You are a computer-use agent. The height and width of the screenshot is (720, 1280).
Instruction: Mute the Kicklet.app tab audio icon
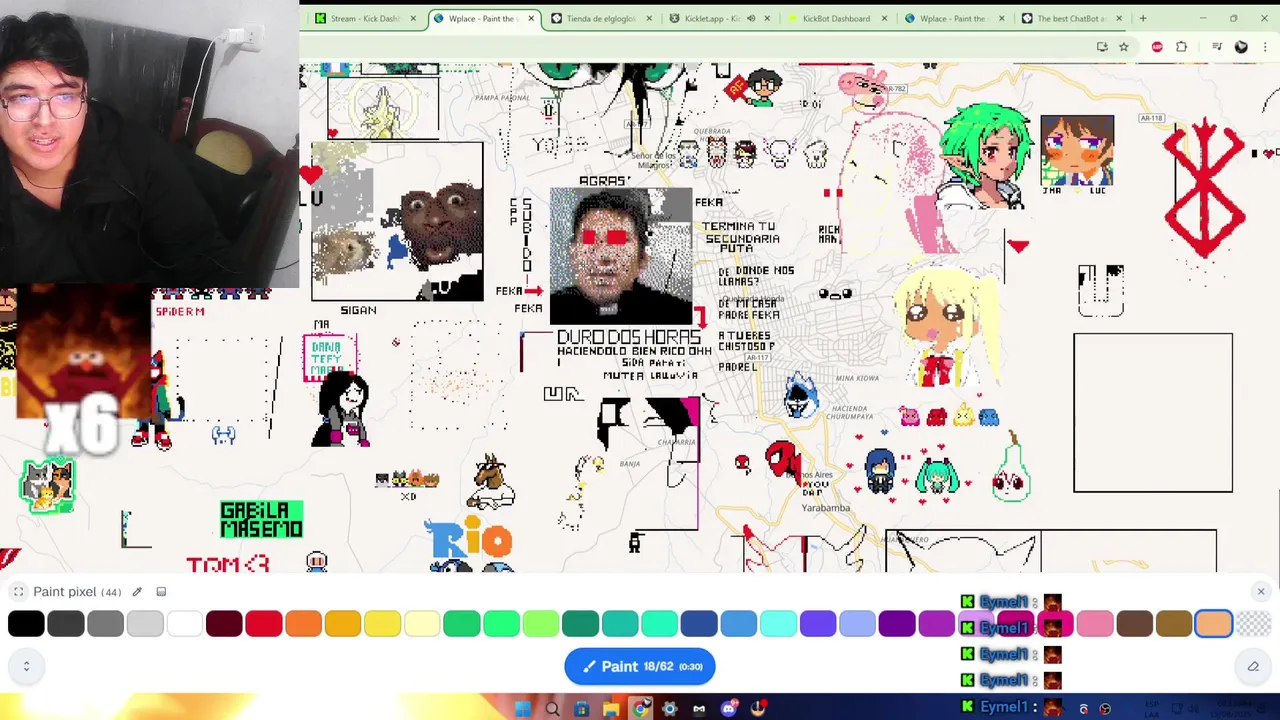pos(751,18)
